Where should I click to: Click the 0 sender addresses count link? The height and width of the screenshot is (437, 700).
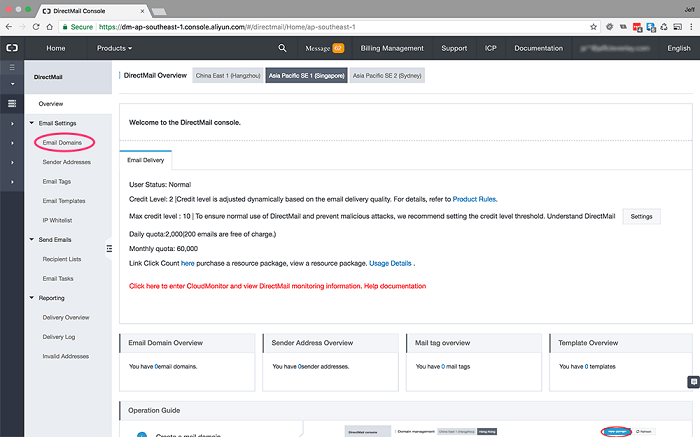tap(300, 366)
